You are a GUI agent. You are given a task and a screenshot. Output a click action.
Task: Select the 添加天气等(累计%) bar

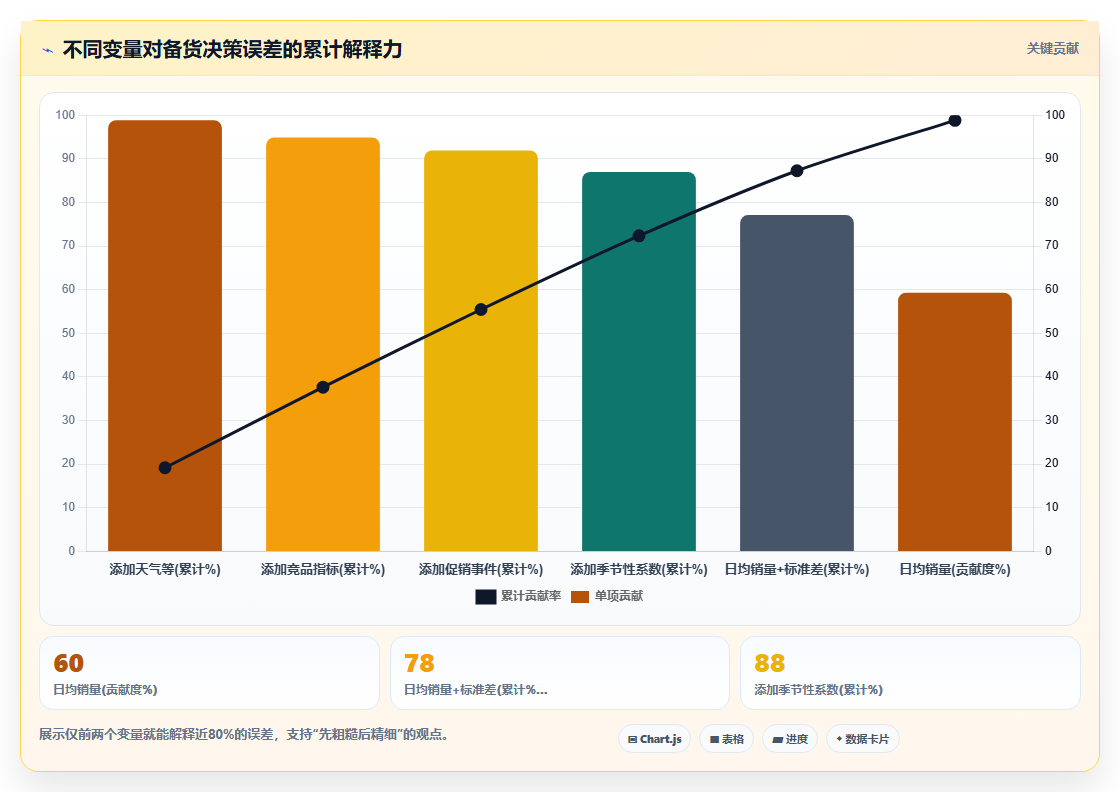point(165,336)
